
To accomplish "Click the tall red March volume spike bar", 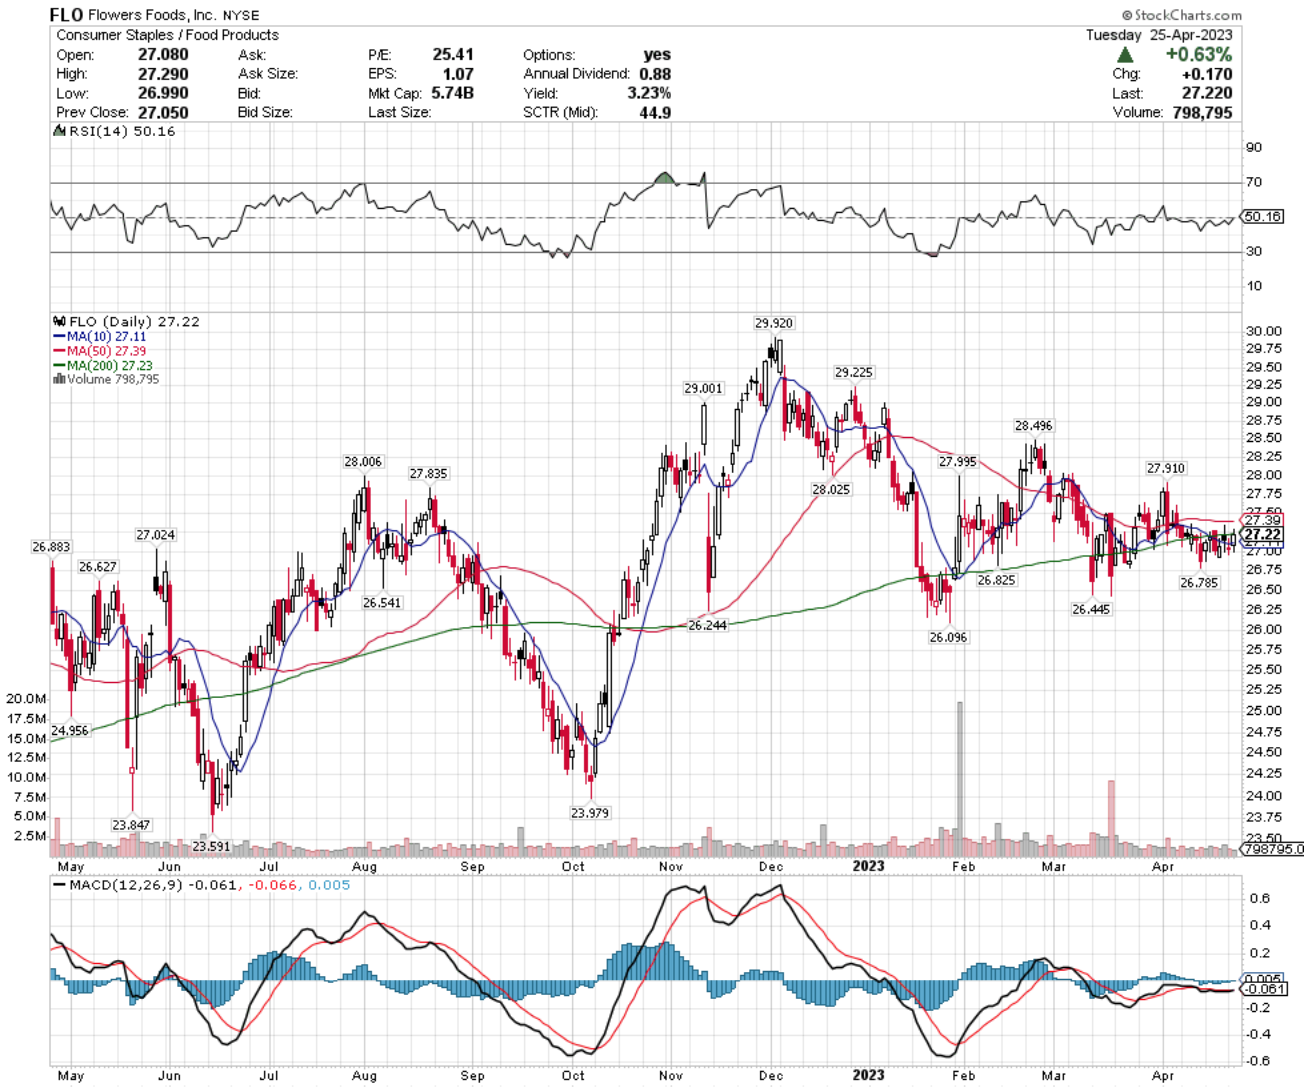I will tap(1110, 818).
